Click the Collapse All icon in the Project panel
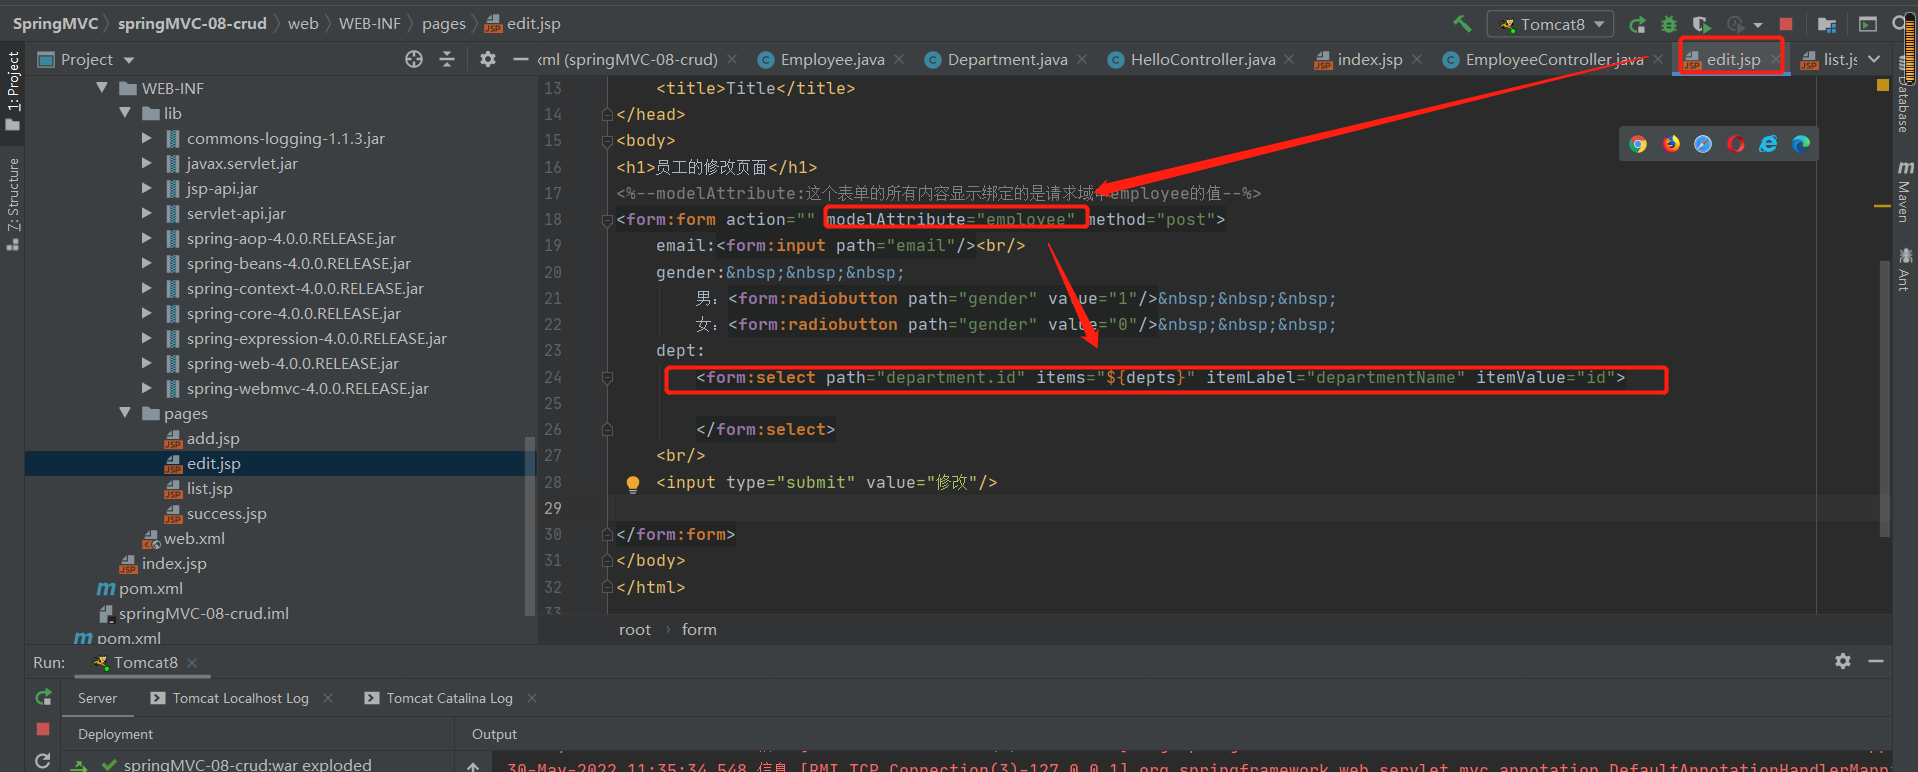The width and height of the screenshot is (1918, 772). pos(447,60)
